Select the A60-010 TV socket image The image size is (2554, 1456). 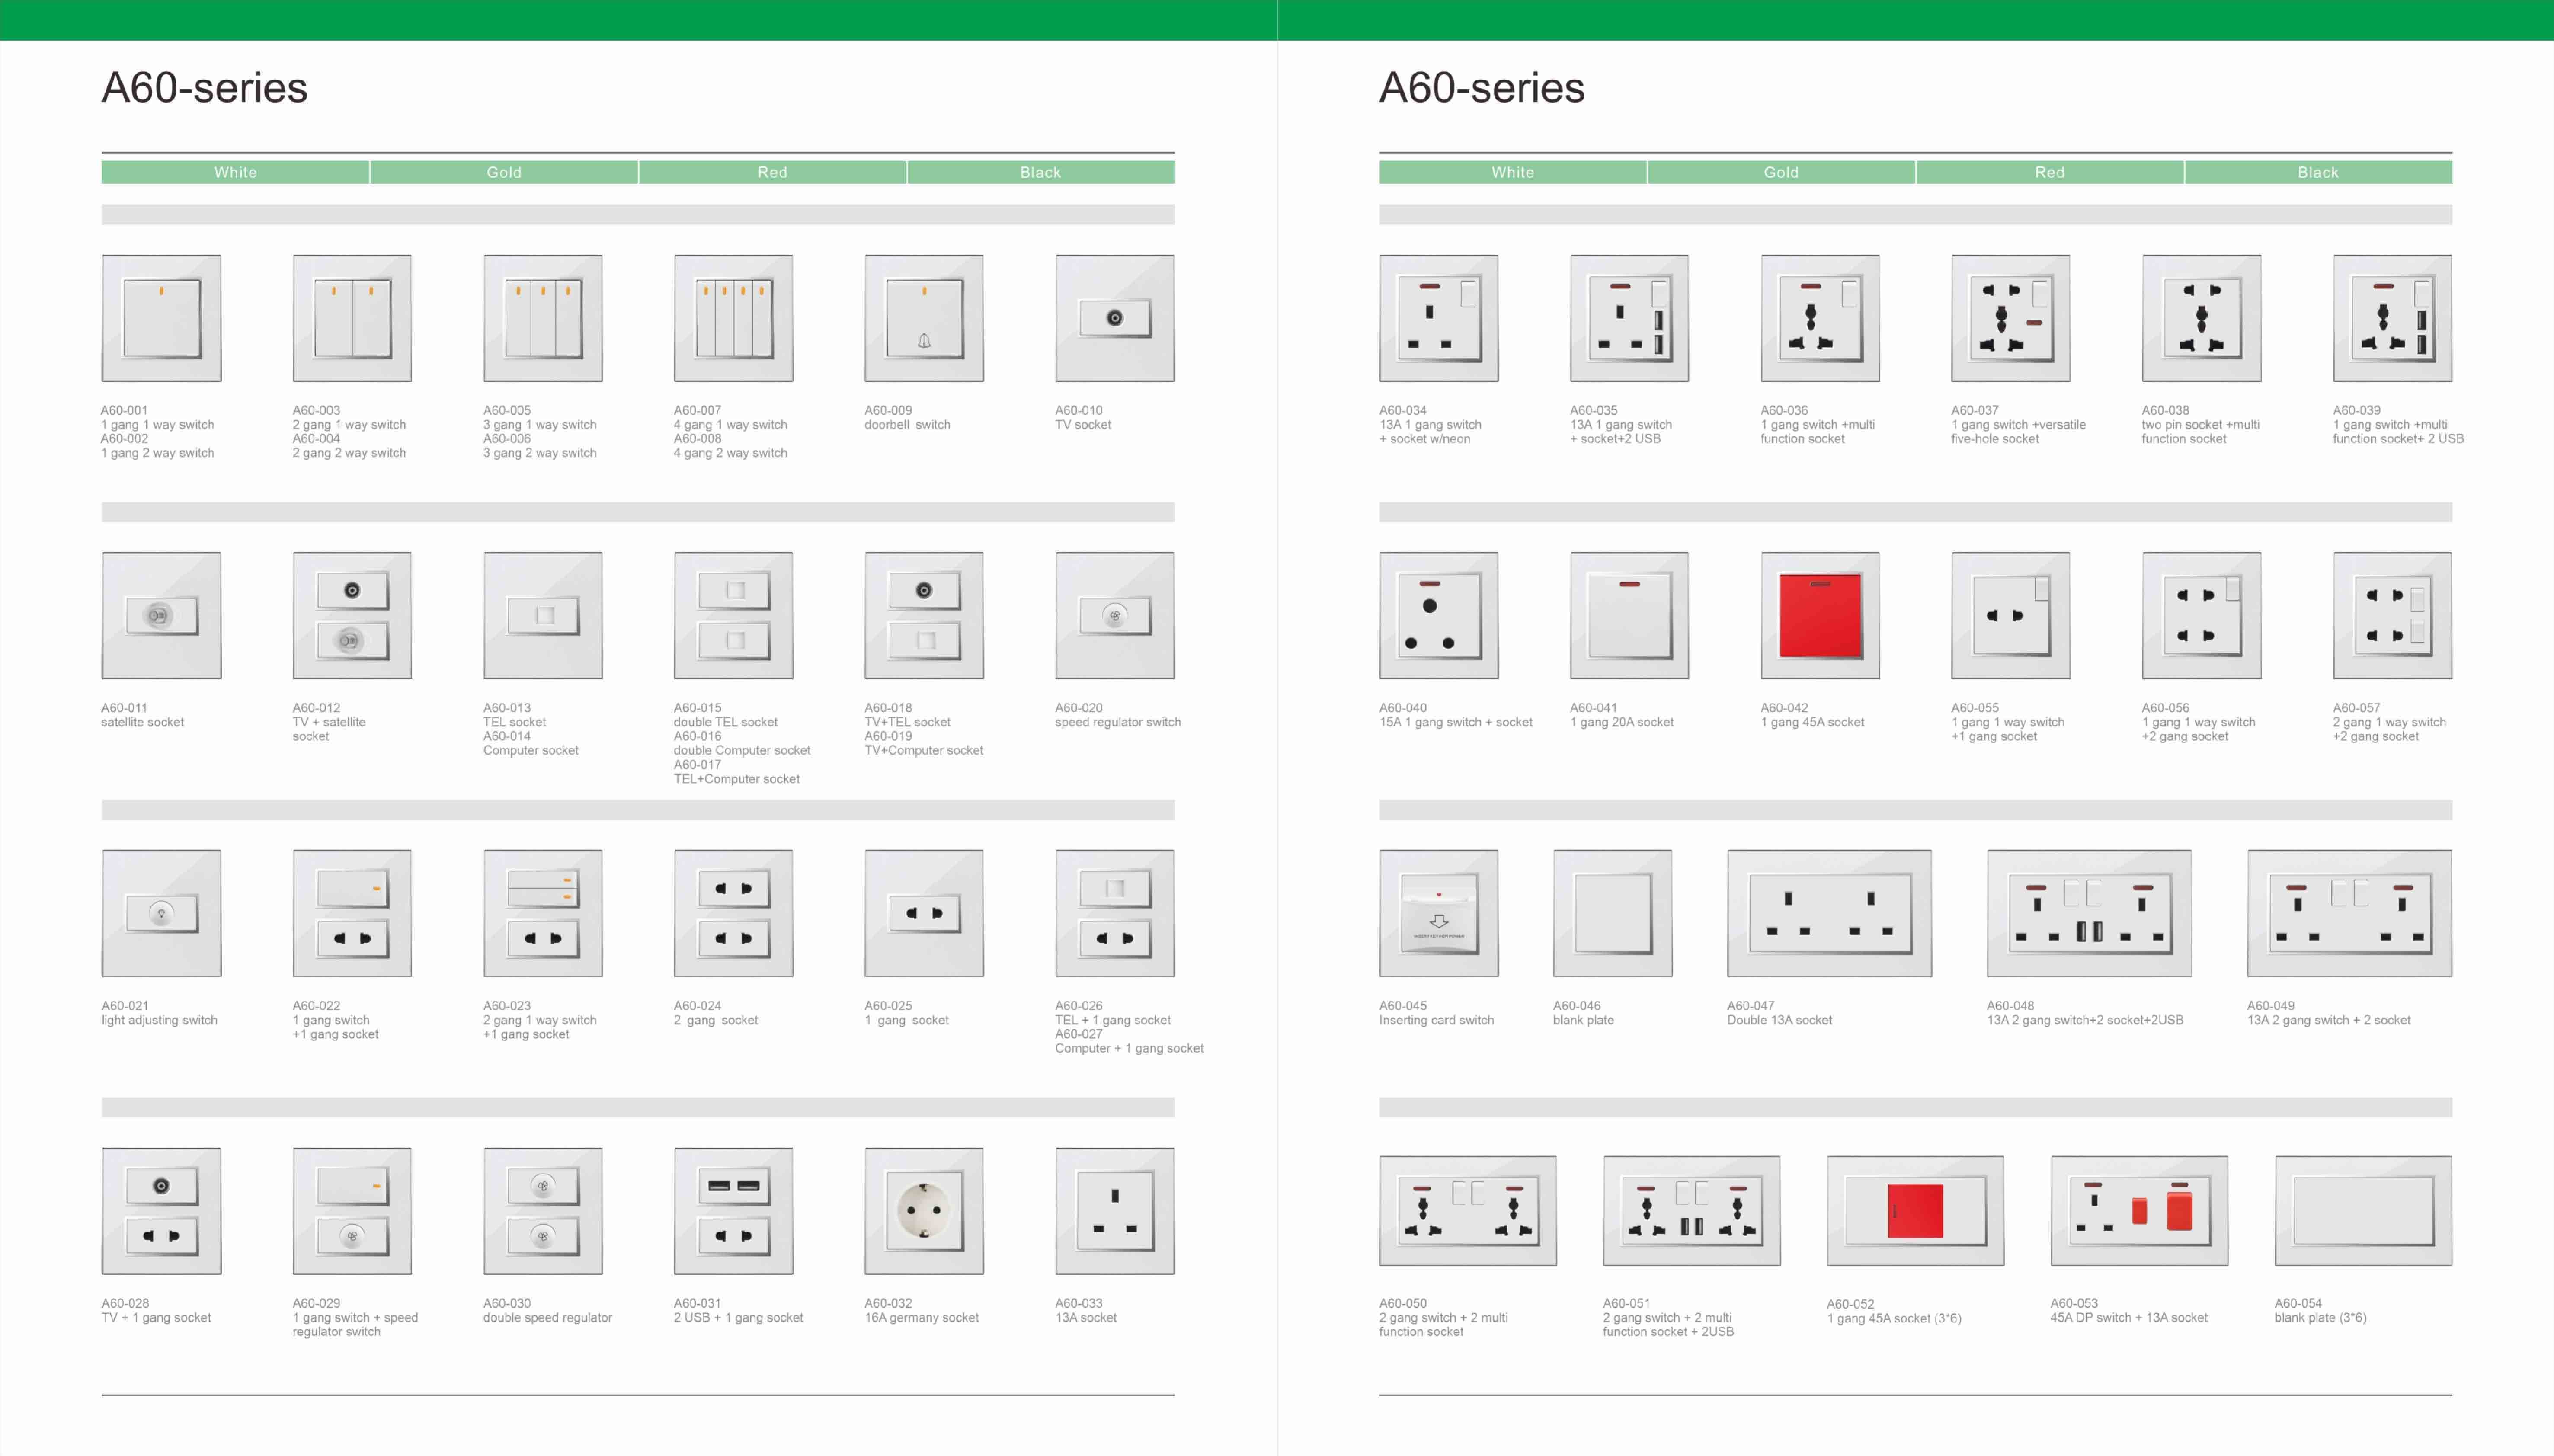[1115, 318]
